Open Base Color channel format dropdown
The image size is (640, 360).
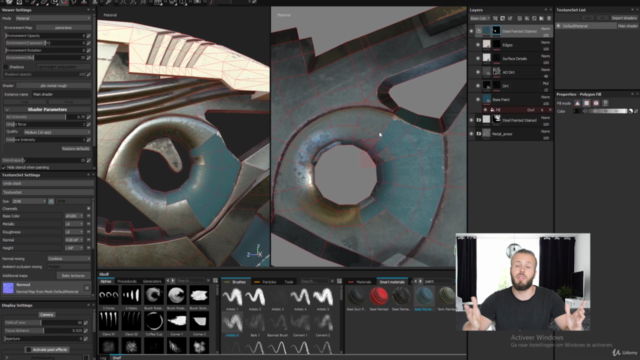click(x=74, y=216)
